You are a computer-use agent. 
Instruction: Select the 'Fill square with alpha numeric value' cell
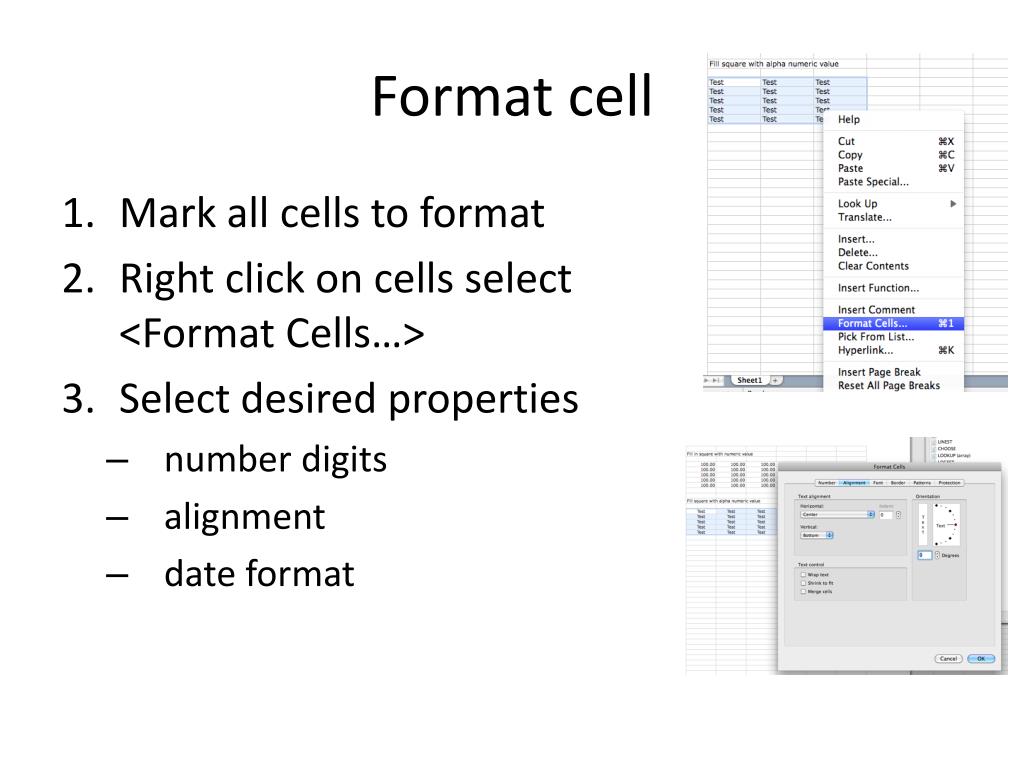click(x=774, y=64)
